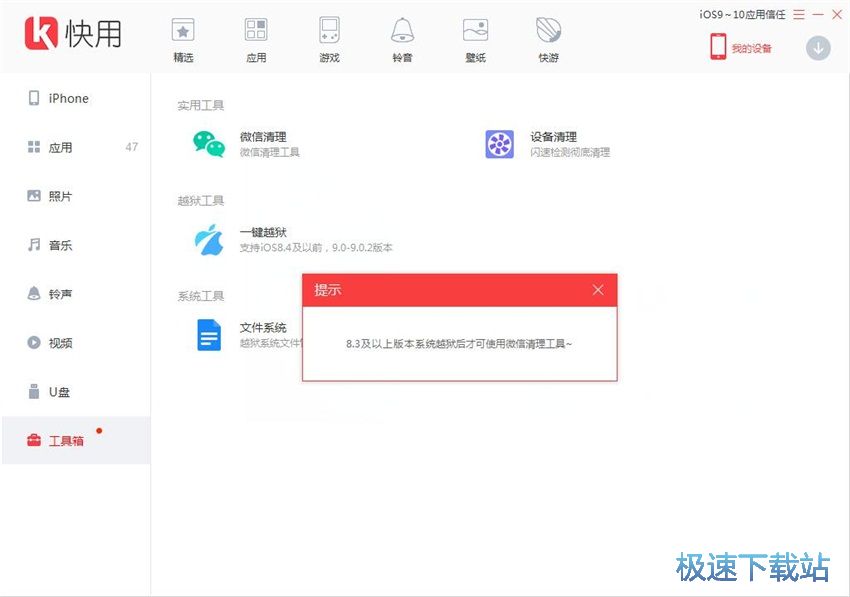Open the downloads arrow circle icon
The image size is (850, 597).
[x=818, y=48]
